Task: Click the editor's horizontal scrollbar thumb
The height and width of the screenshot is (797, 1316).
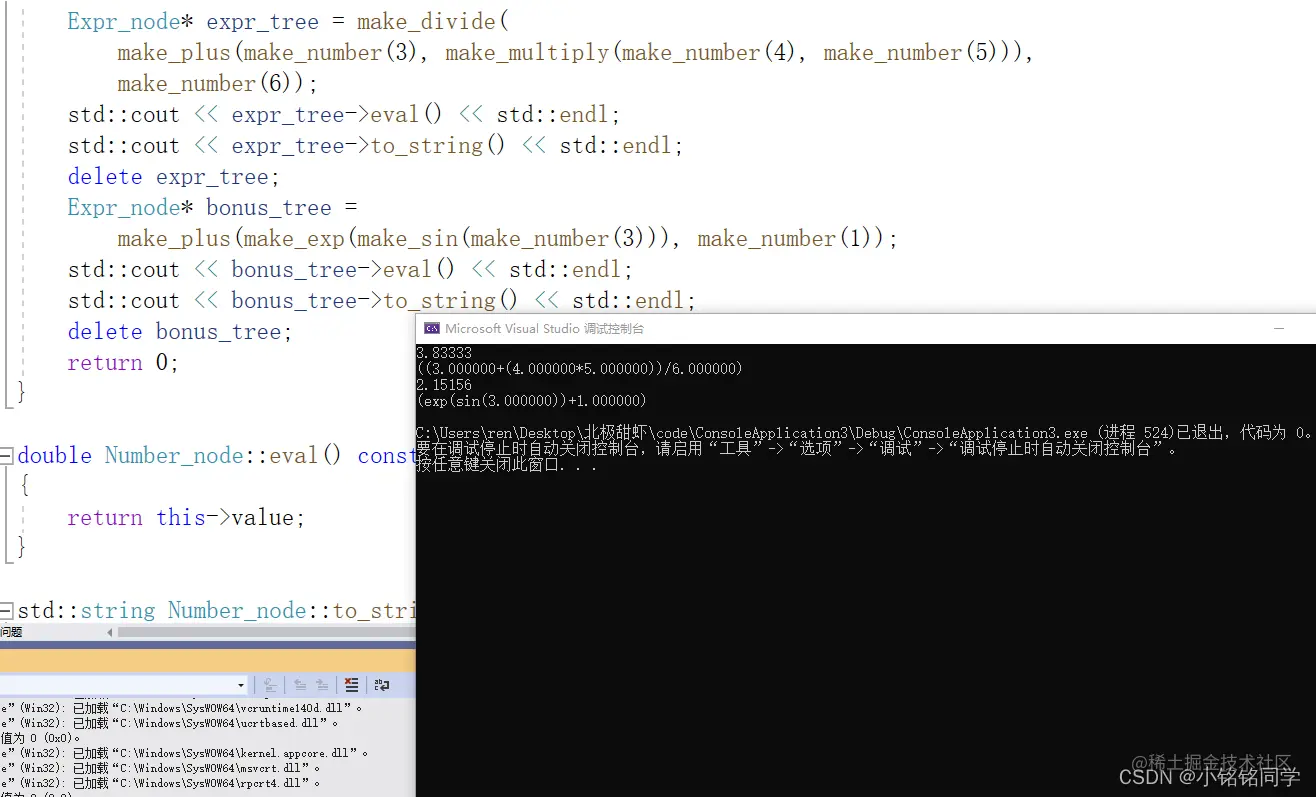Action: click(x=267, y=632)
